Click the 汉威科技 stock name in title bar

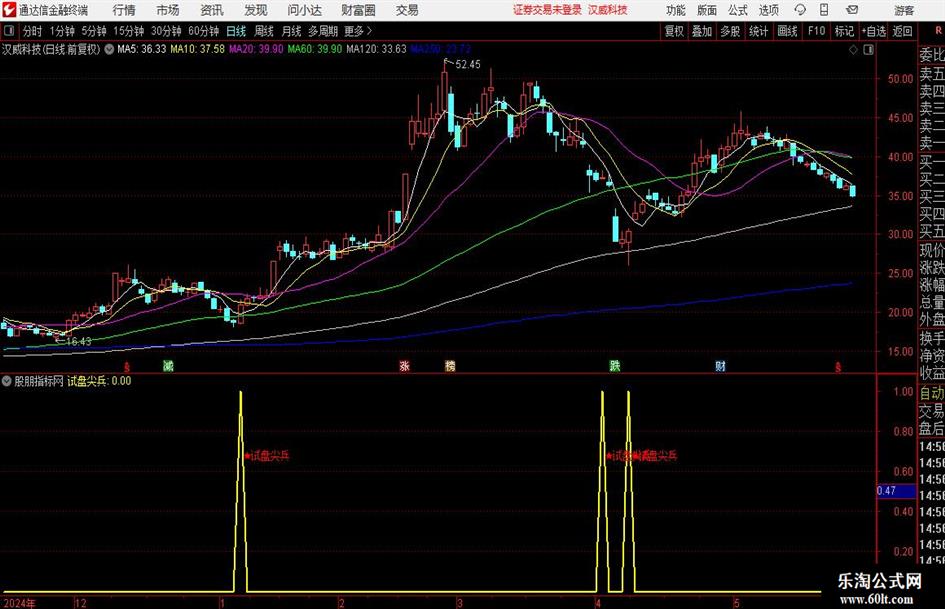click(x=608, y=10)
